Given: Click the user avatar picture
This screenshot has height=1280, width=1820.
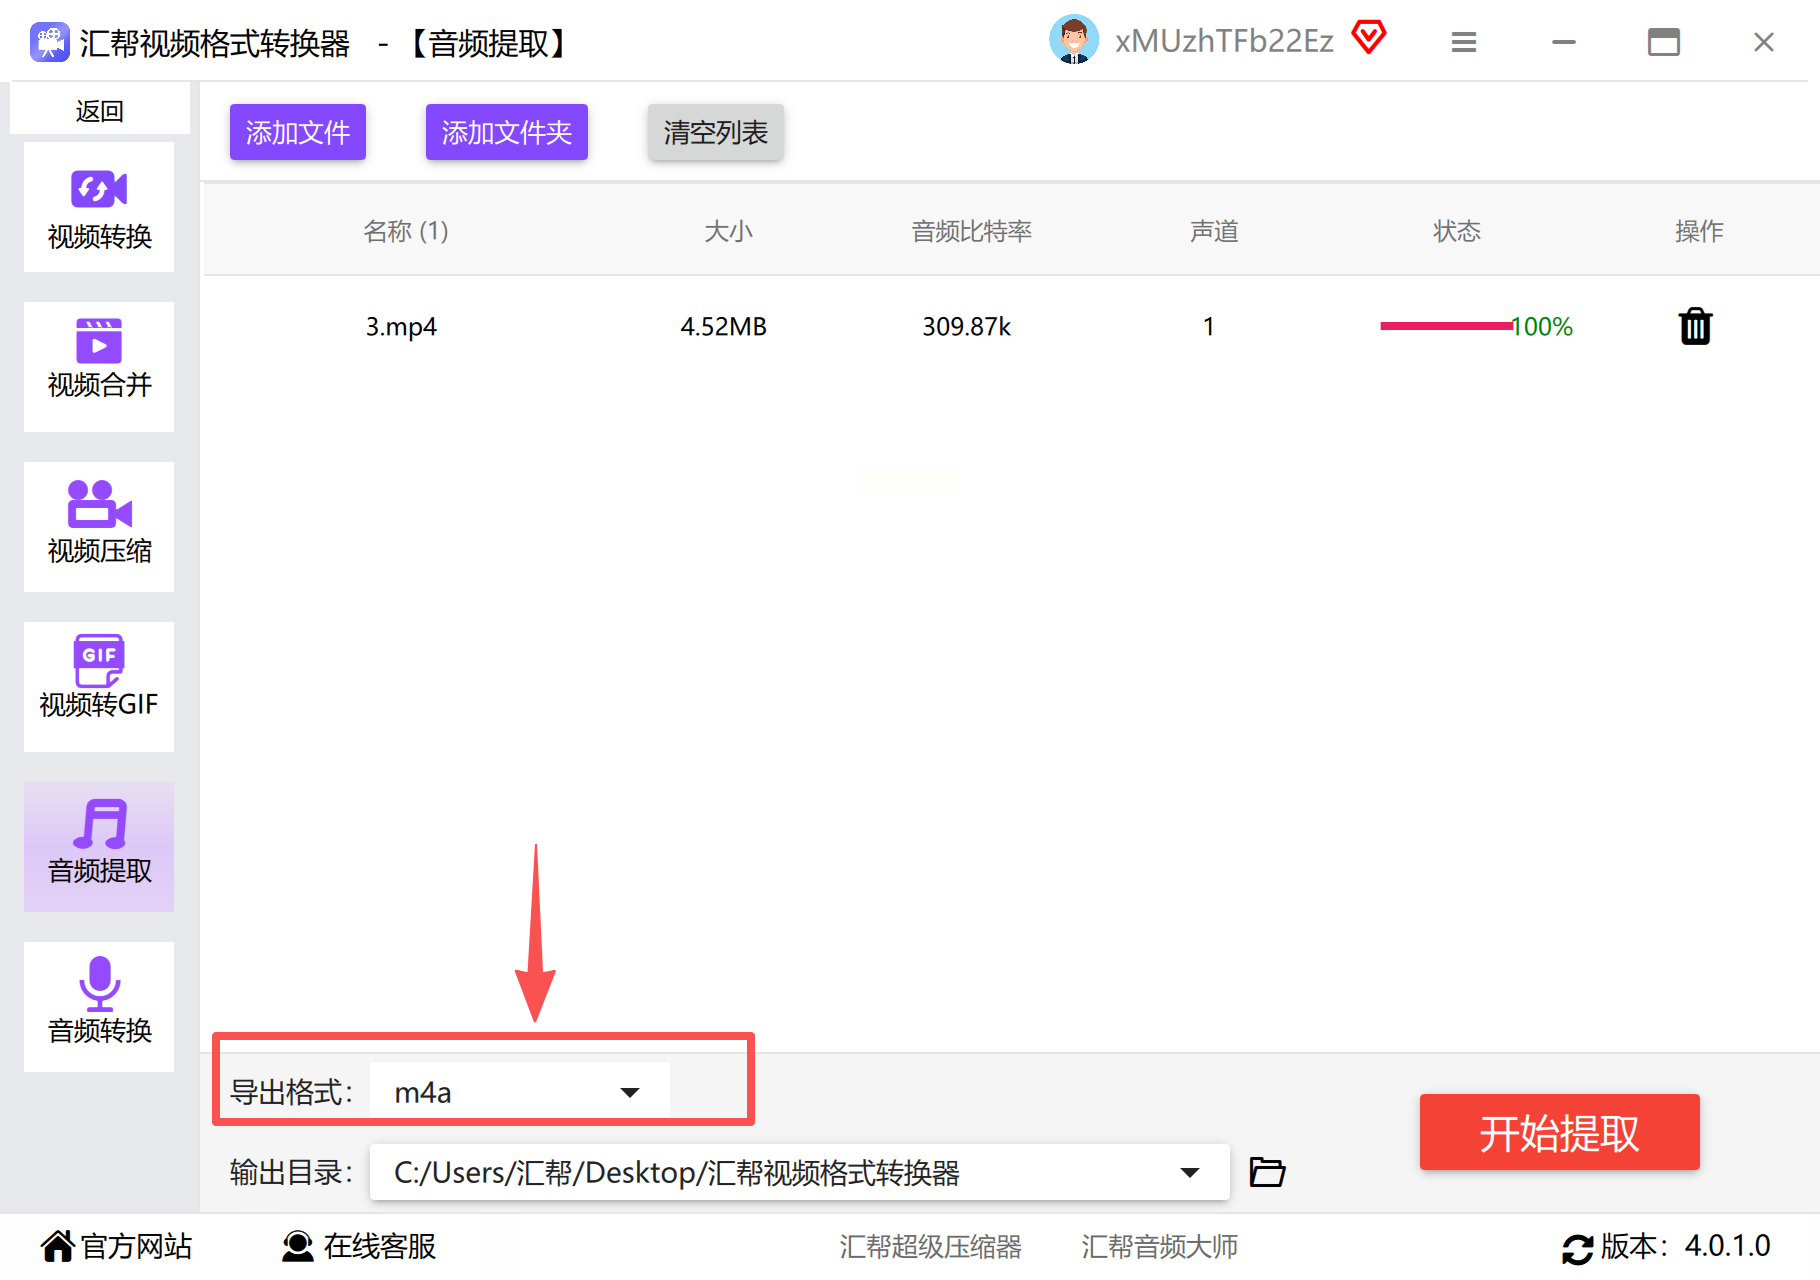Looking at the screenshot, I should coord(1074,40).
